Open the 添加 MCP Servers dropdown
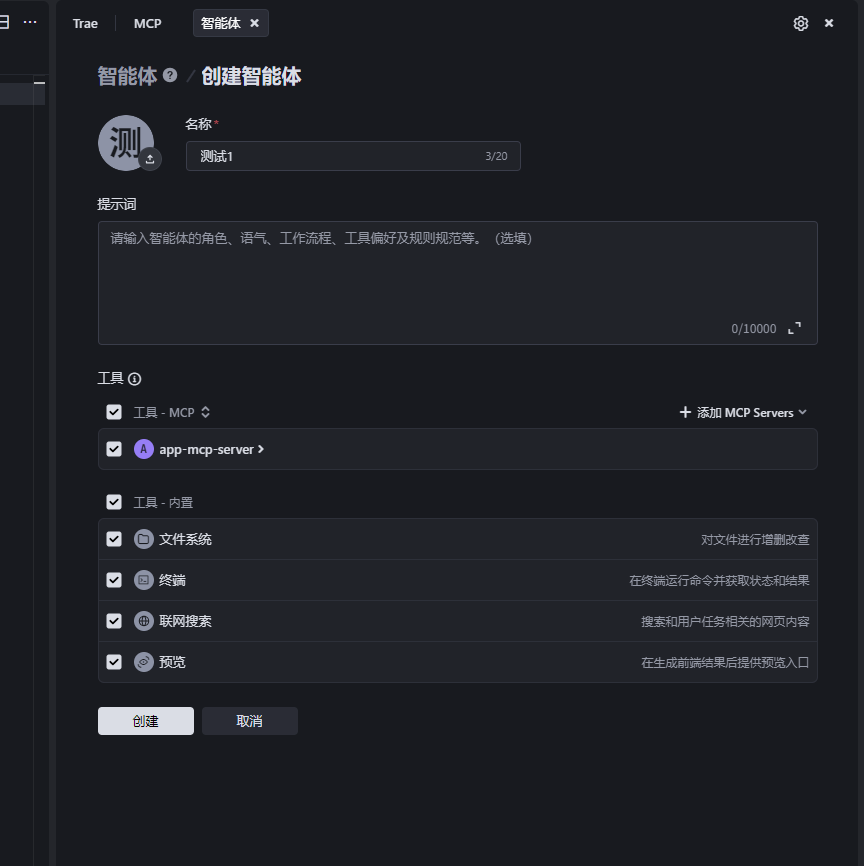This screenshot has width=864, height=866. point(742,412)
